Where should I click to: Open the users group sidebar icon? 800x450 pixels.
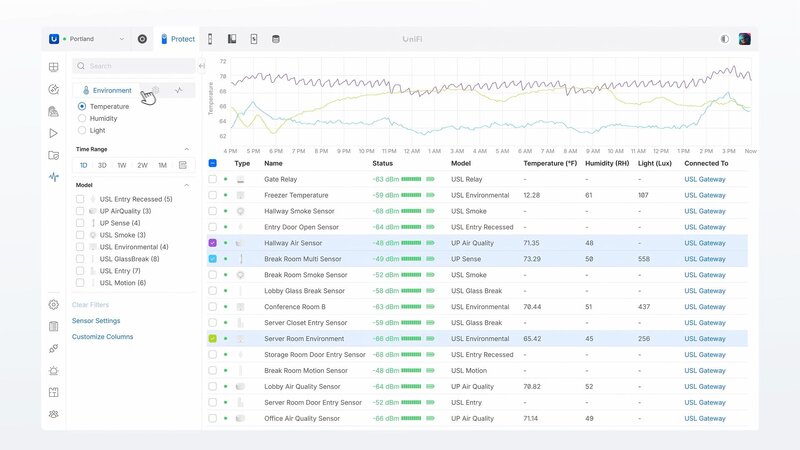click(x=54, y=414)
